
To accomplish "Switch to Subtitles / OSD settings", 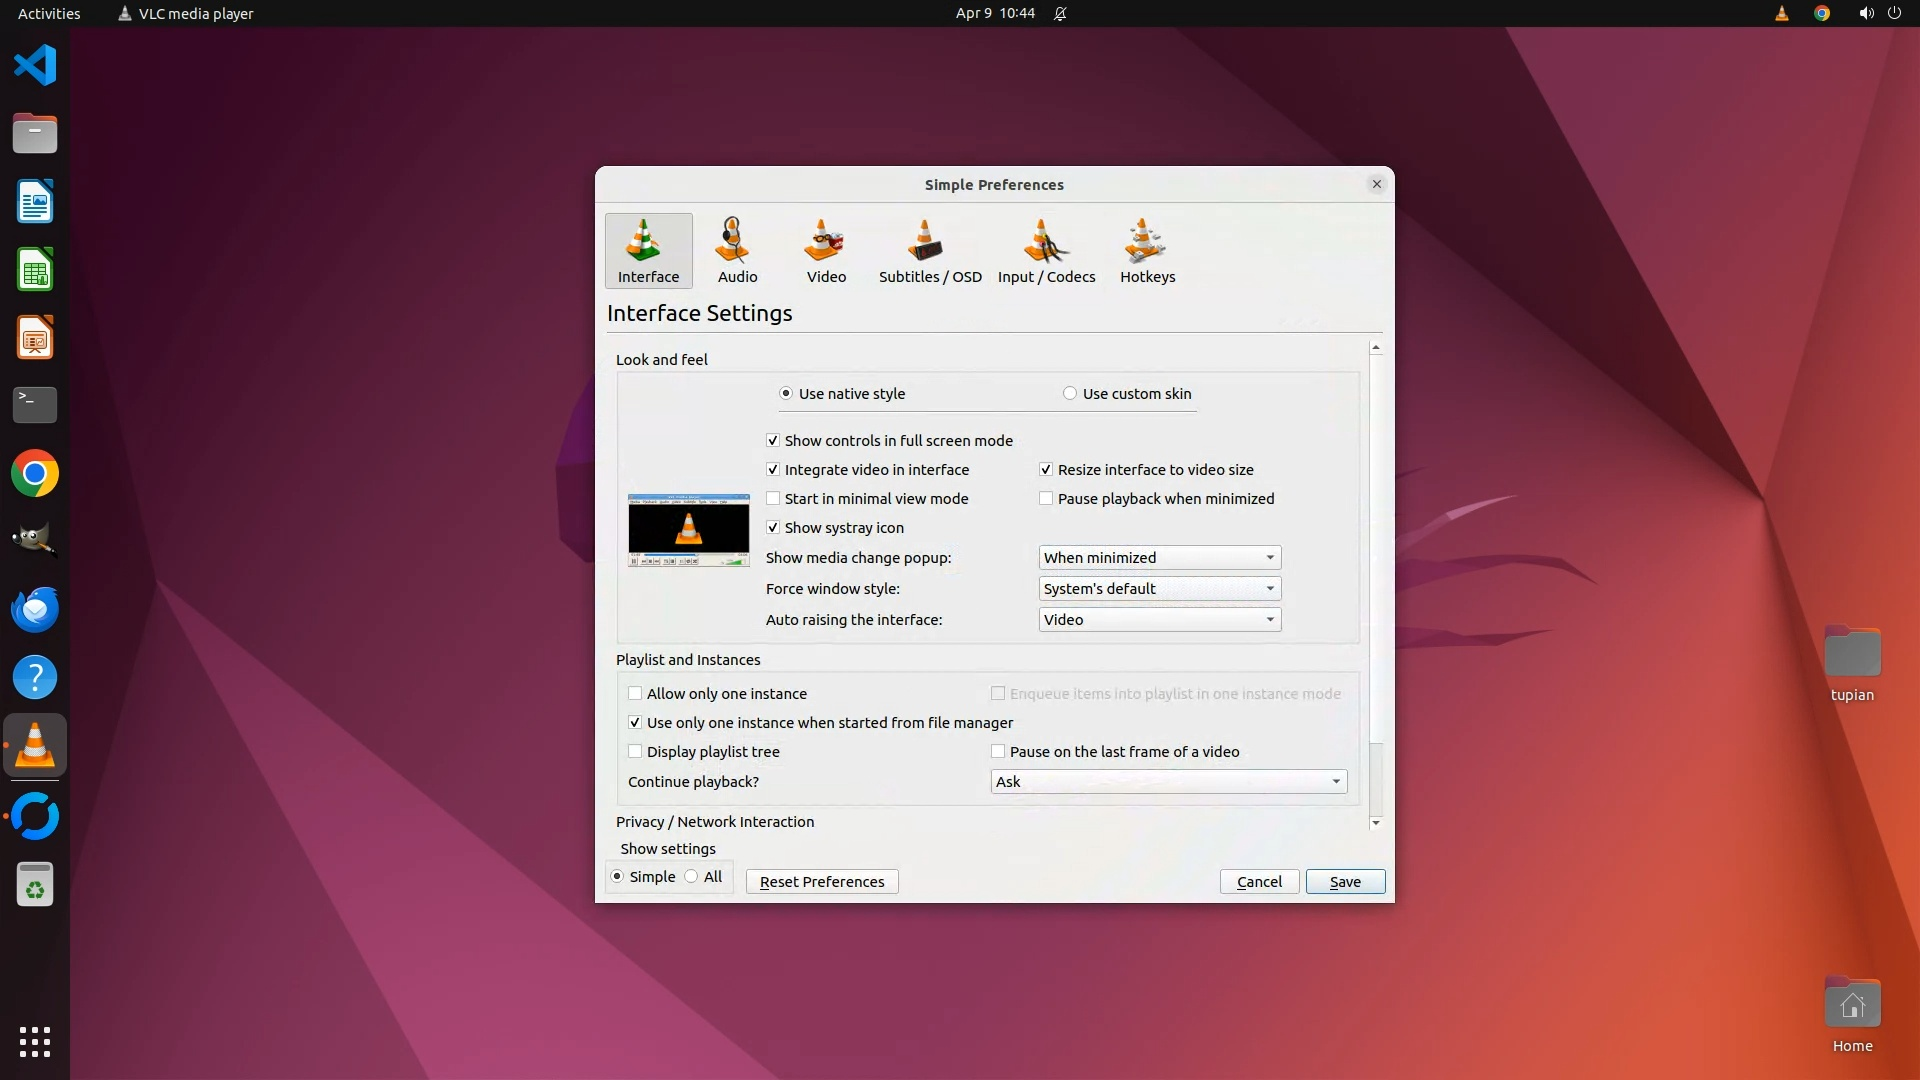I will 930,251.
